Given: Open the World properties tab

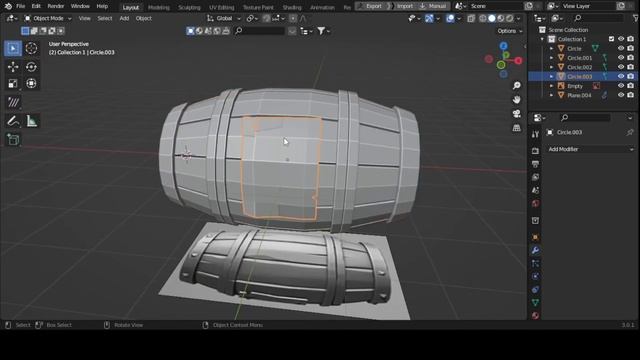Looking at the screenshot, I should [x=536, y=203].
